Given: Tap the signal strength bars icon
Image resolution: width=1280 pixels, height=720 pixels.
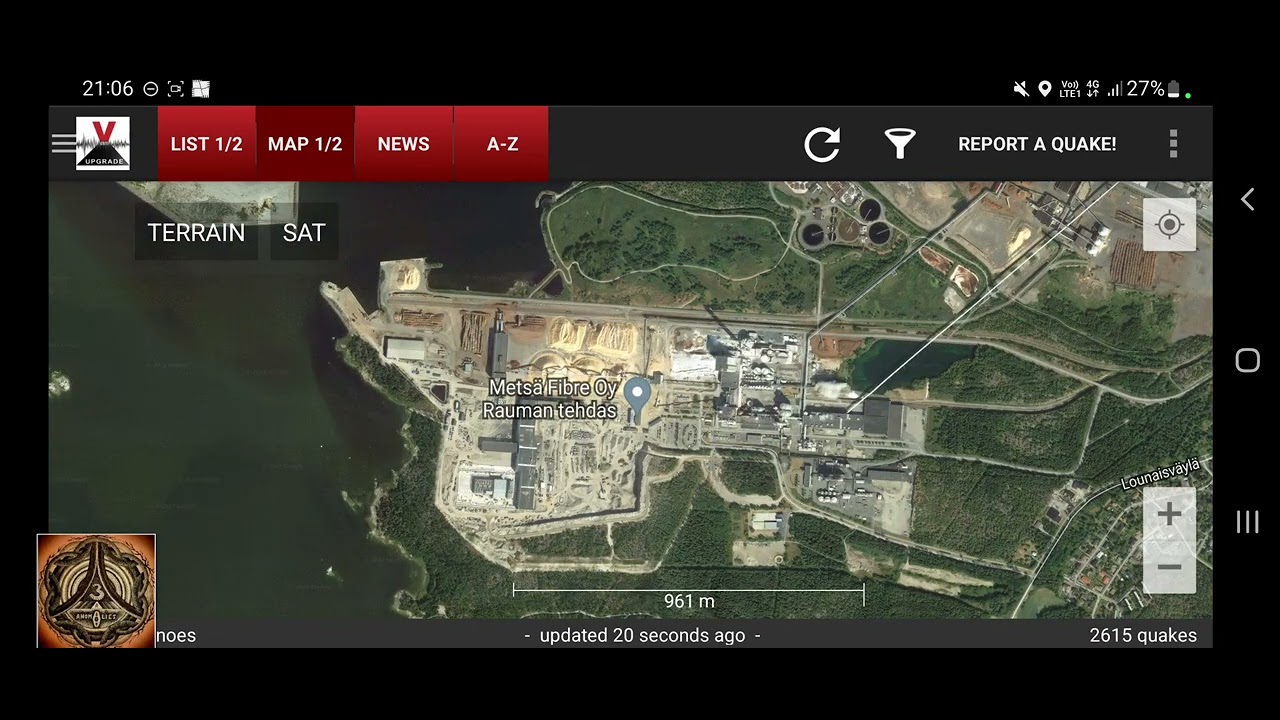Looking at the screenshot, I should pyautogui.click(x=1115, y=89).
